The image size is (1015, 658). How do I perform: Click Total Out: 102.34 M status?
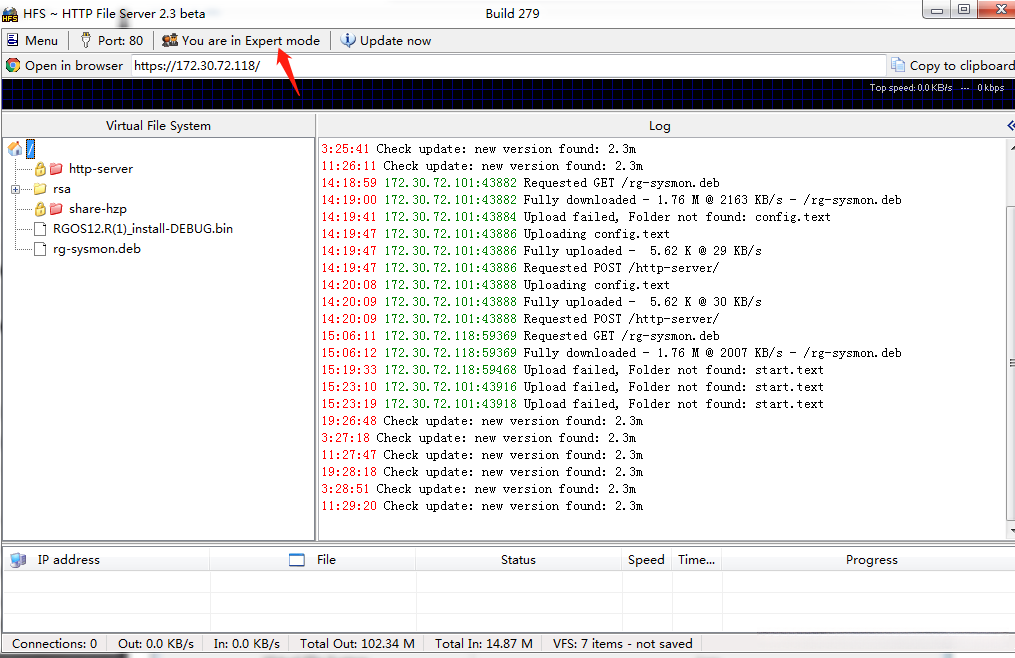click(x=357, y=644)
